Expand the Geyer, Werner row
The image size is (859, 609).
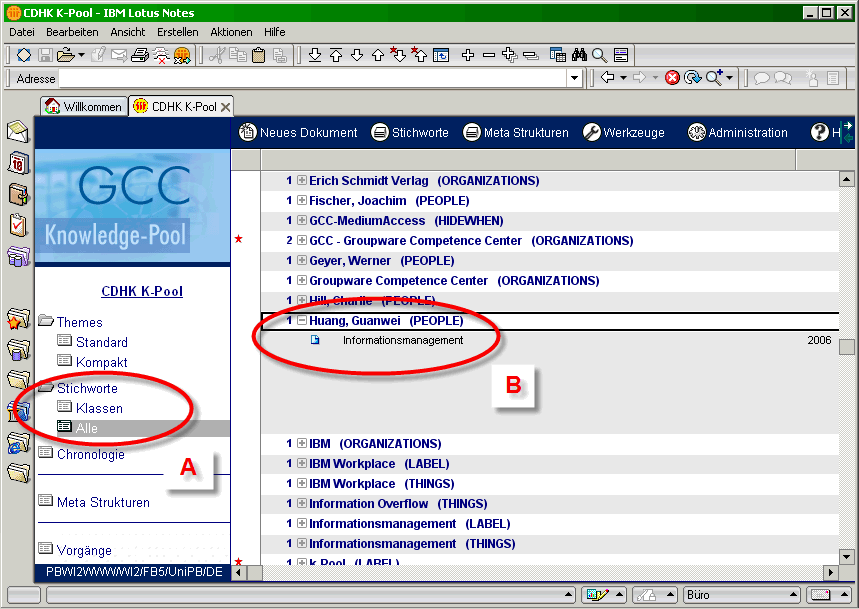point(302,260)
